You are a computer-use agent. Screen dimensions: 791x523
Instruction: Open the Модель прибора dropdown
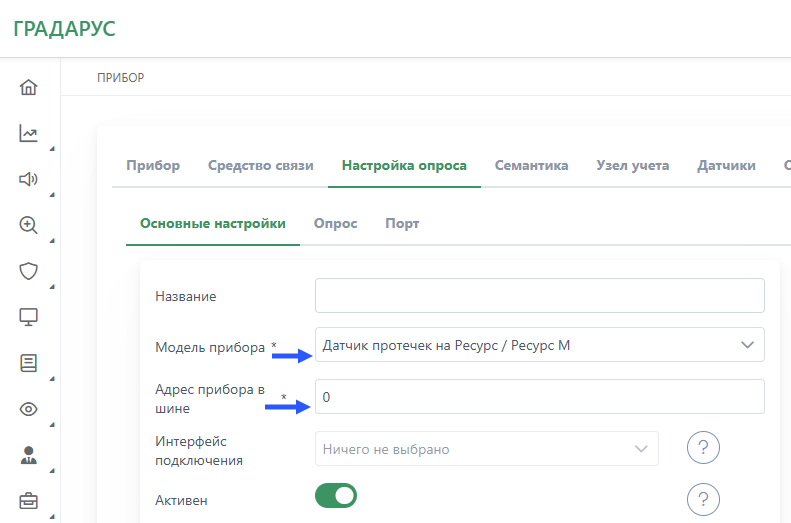point(539,345)
